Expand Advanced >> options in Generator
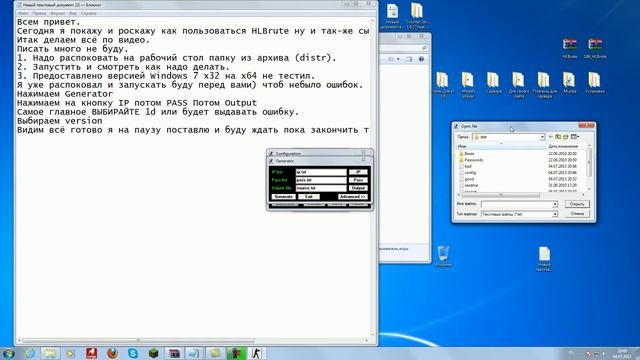Viewport: 640px width, 360px height. coord(353,197)
